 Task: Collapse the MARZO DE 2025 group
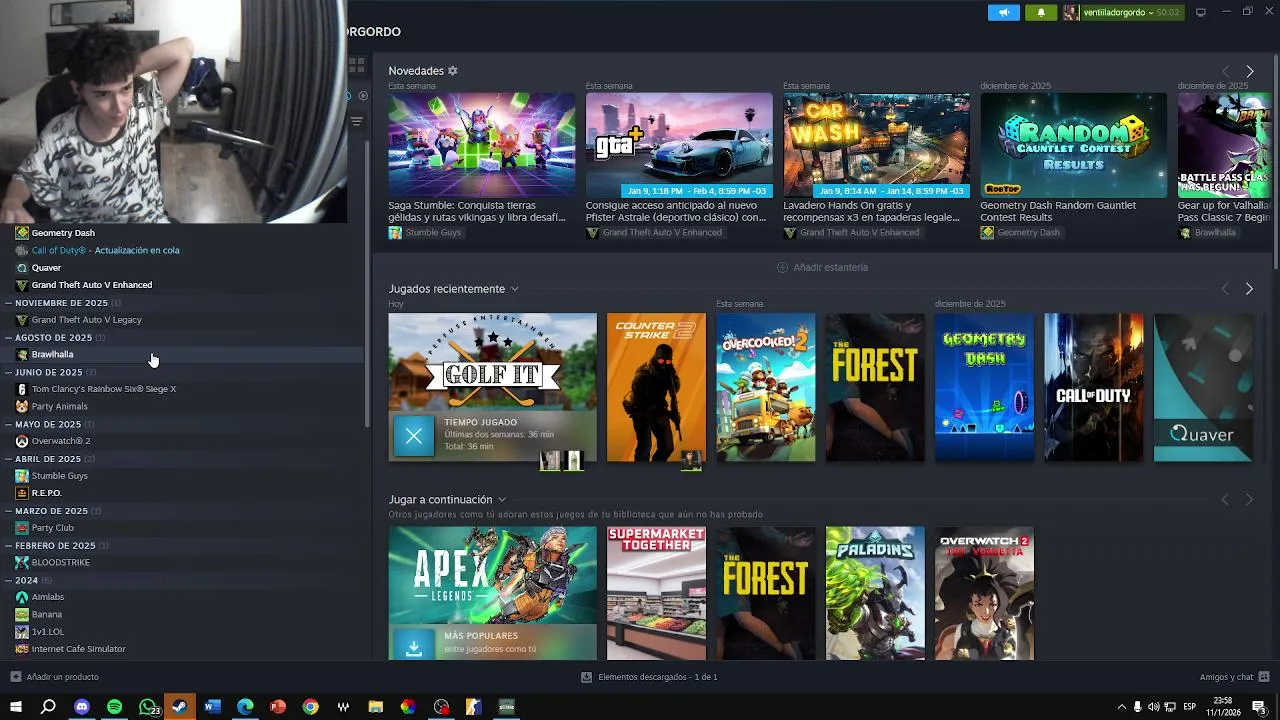point(8,511)
